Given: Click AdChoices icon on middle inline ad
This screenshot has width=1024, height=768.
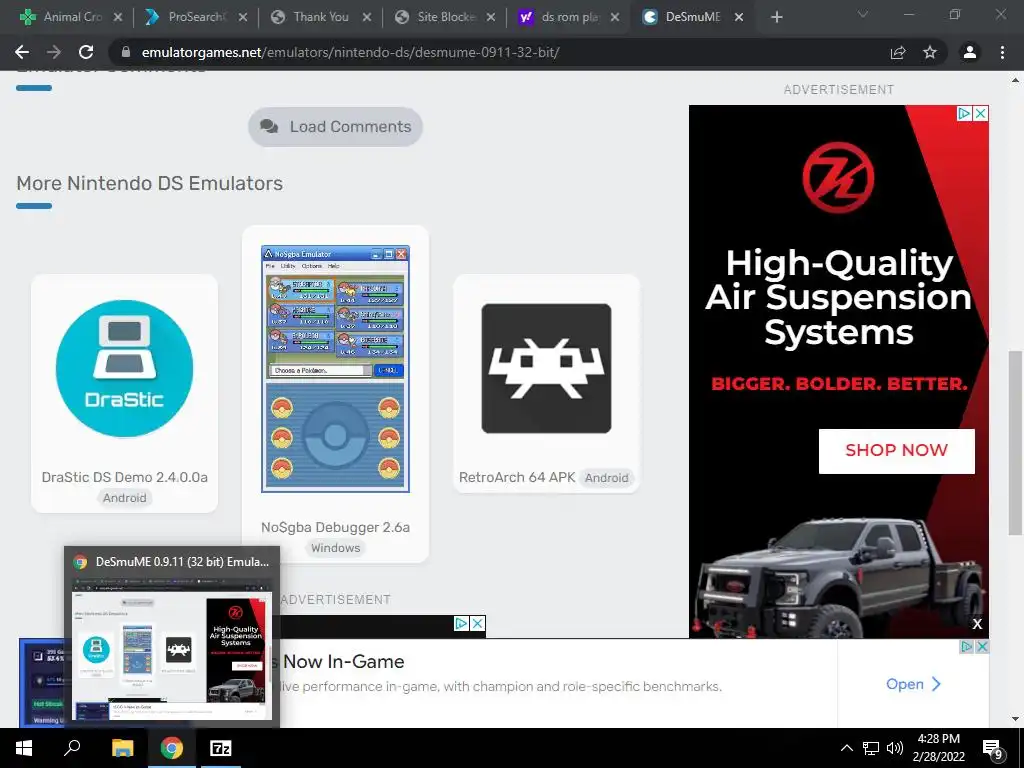Looking at the screenshot, I should coord(461,624).
